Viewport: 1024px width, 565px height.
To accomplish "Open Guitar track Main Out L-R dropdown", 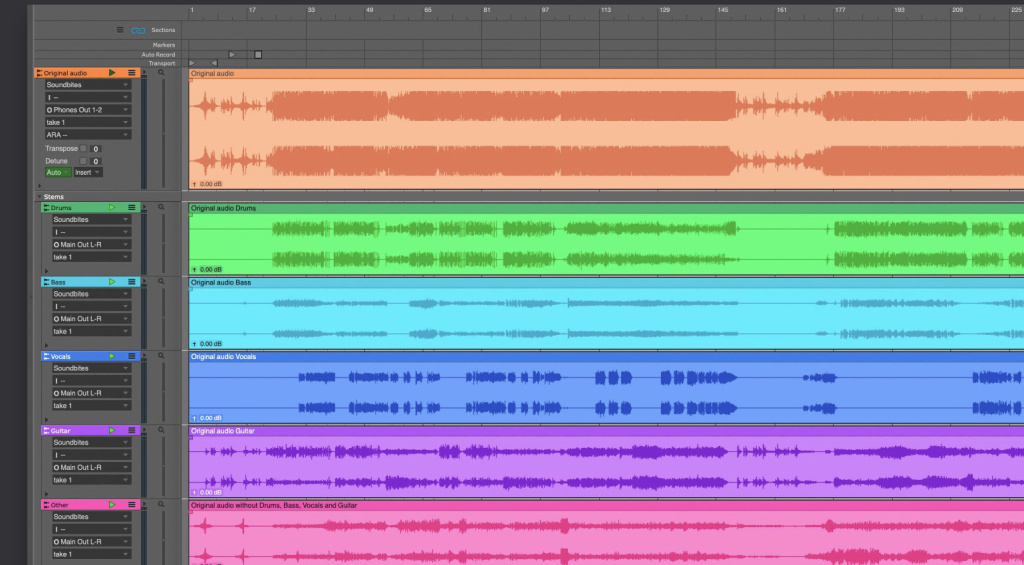I will (x=91, y=467).
